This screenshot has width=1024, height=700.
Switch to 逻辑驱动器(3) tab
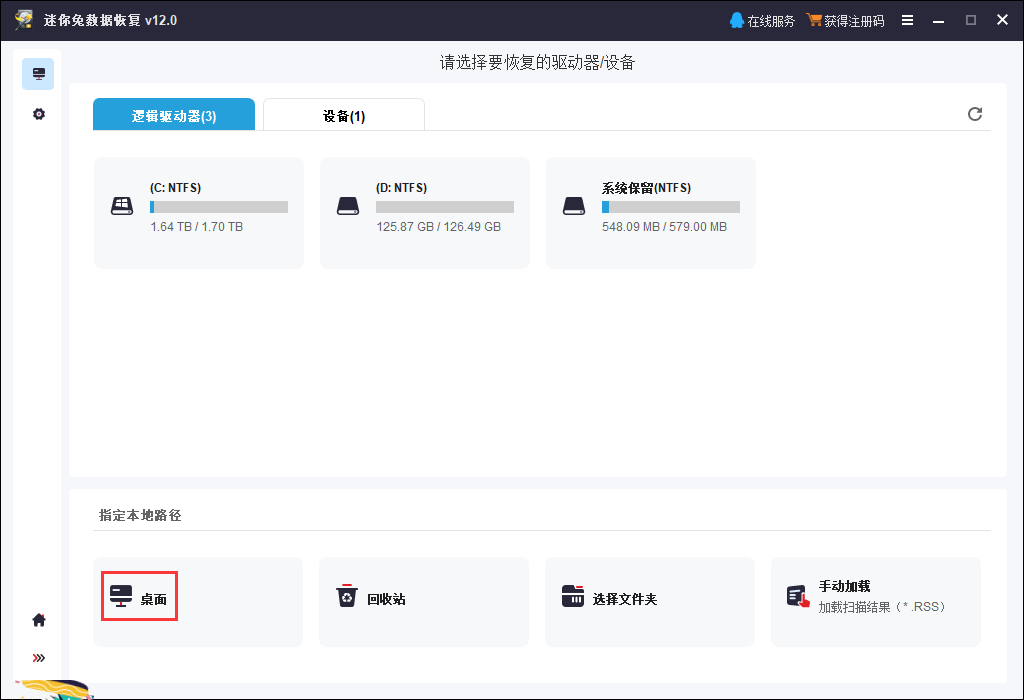click(x=174, y=115)
